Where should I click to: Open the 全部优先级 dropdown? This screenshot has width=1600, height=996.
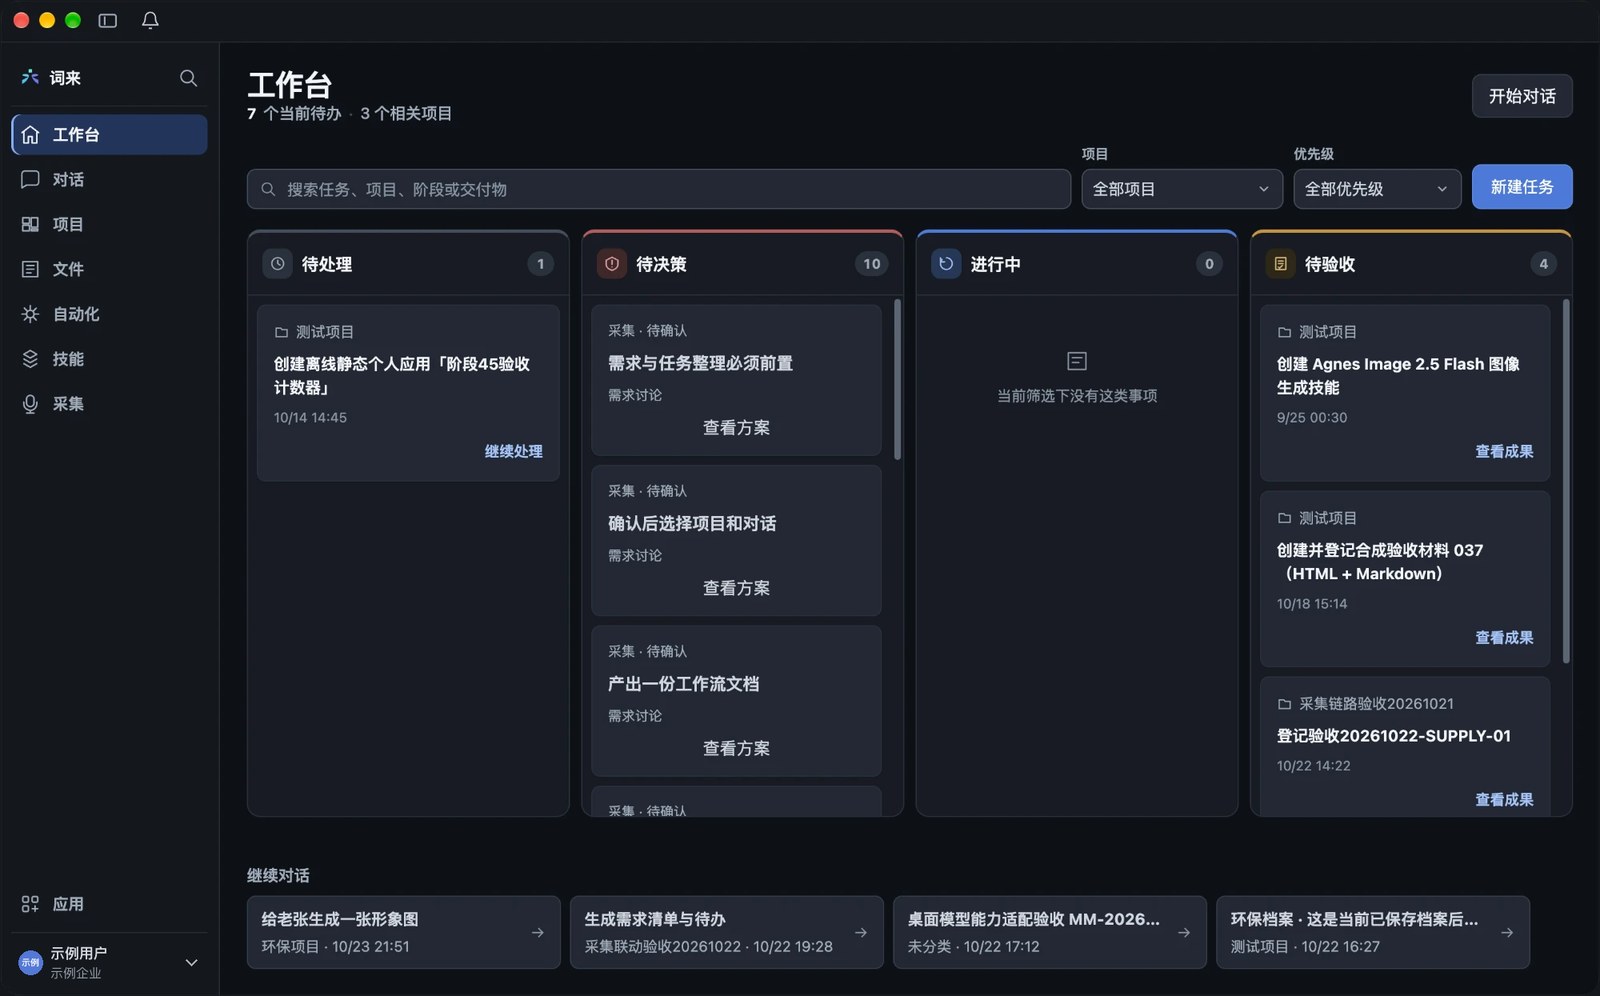click(x=1377, y=189)
